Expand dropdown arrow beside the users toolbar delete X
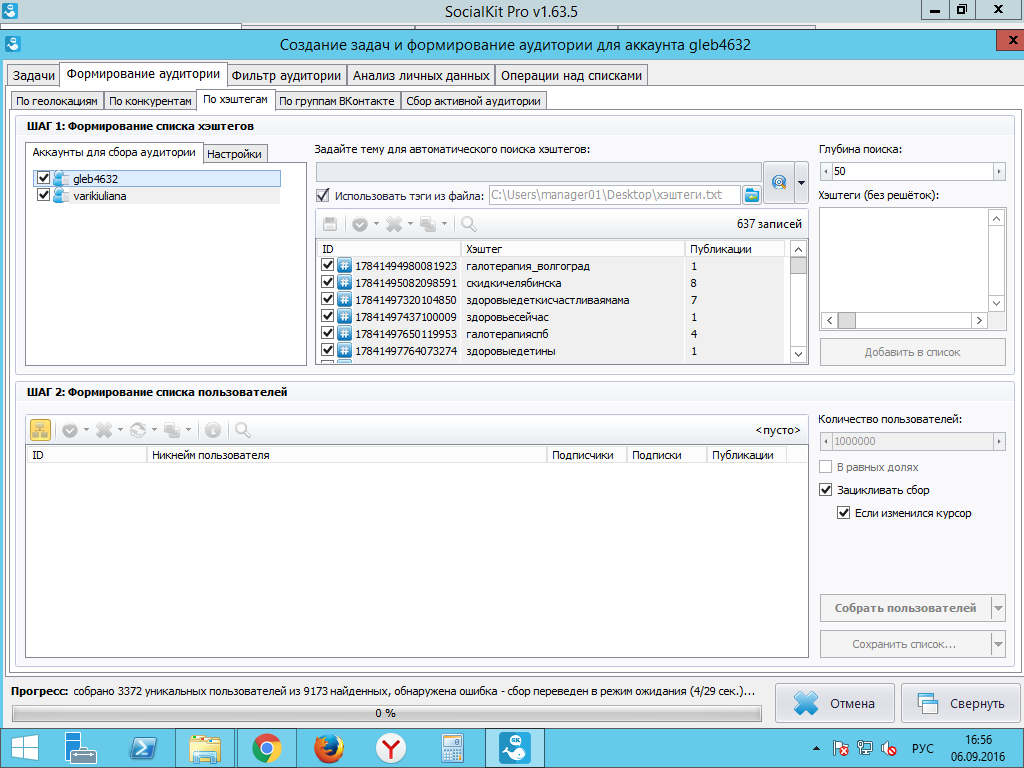The height and width of the screenshot is (768, 1024). (120, 430)
